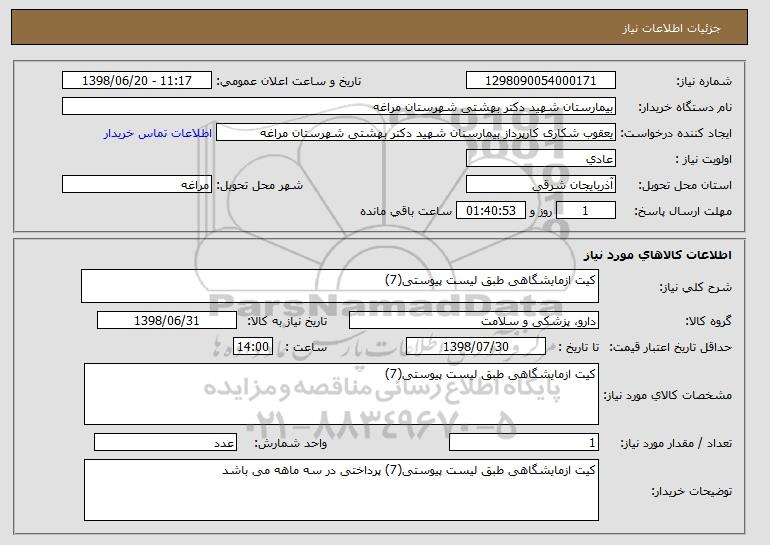Click the ساعت باقی مانده text
This screenshot has width=770, height=545.
click(x=406, y=211)
